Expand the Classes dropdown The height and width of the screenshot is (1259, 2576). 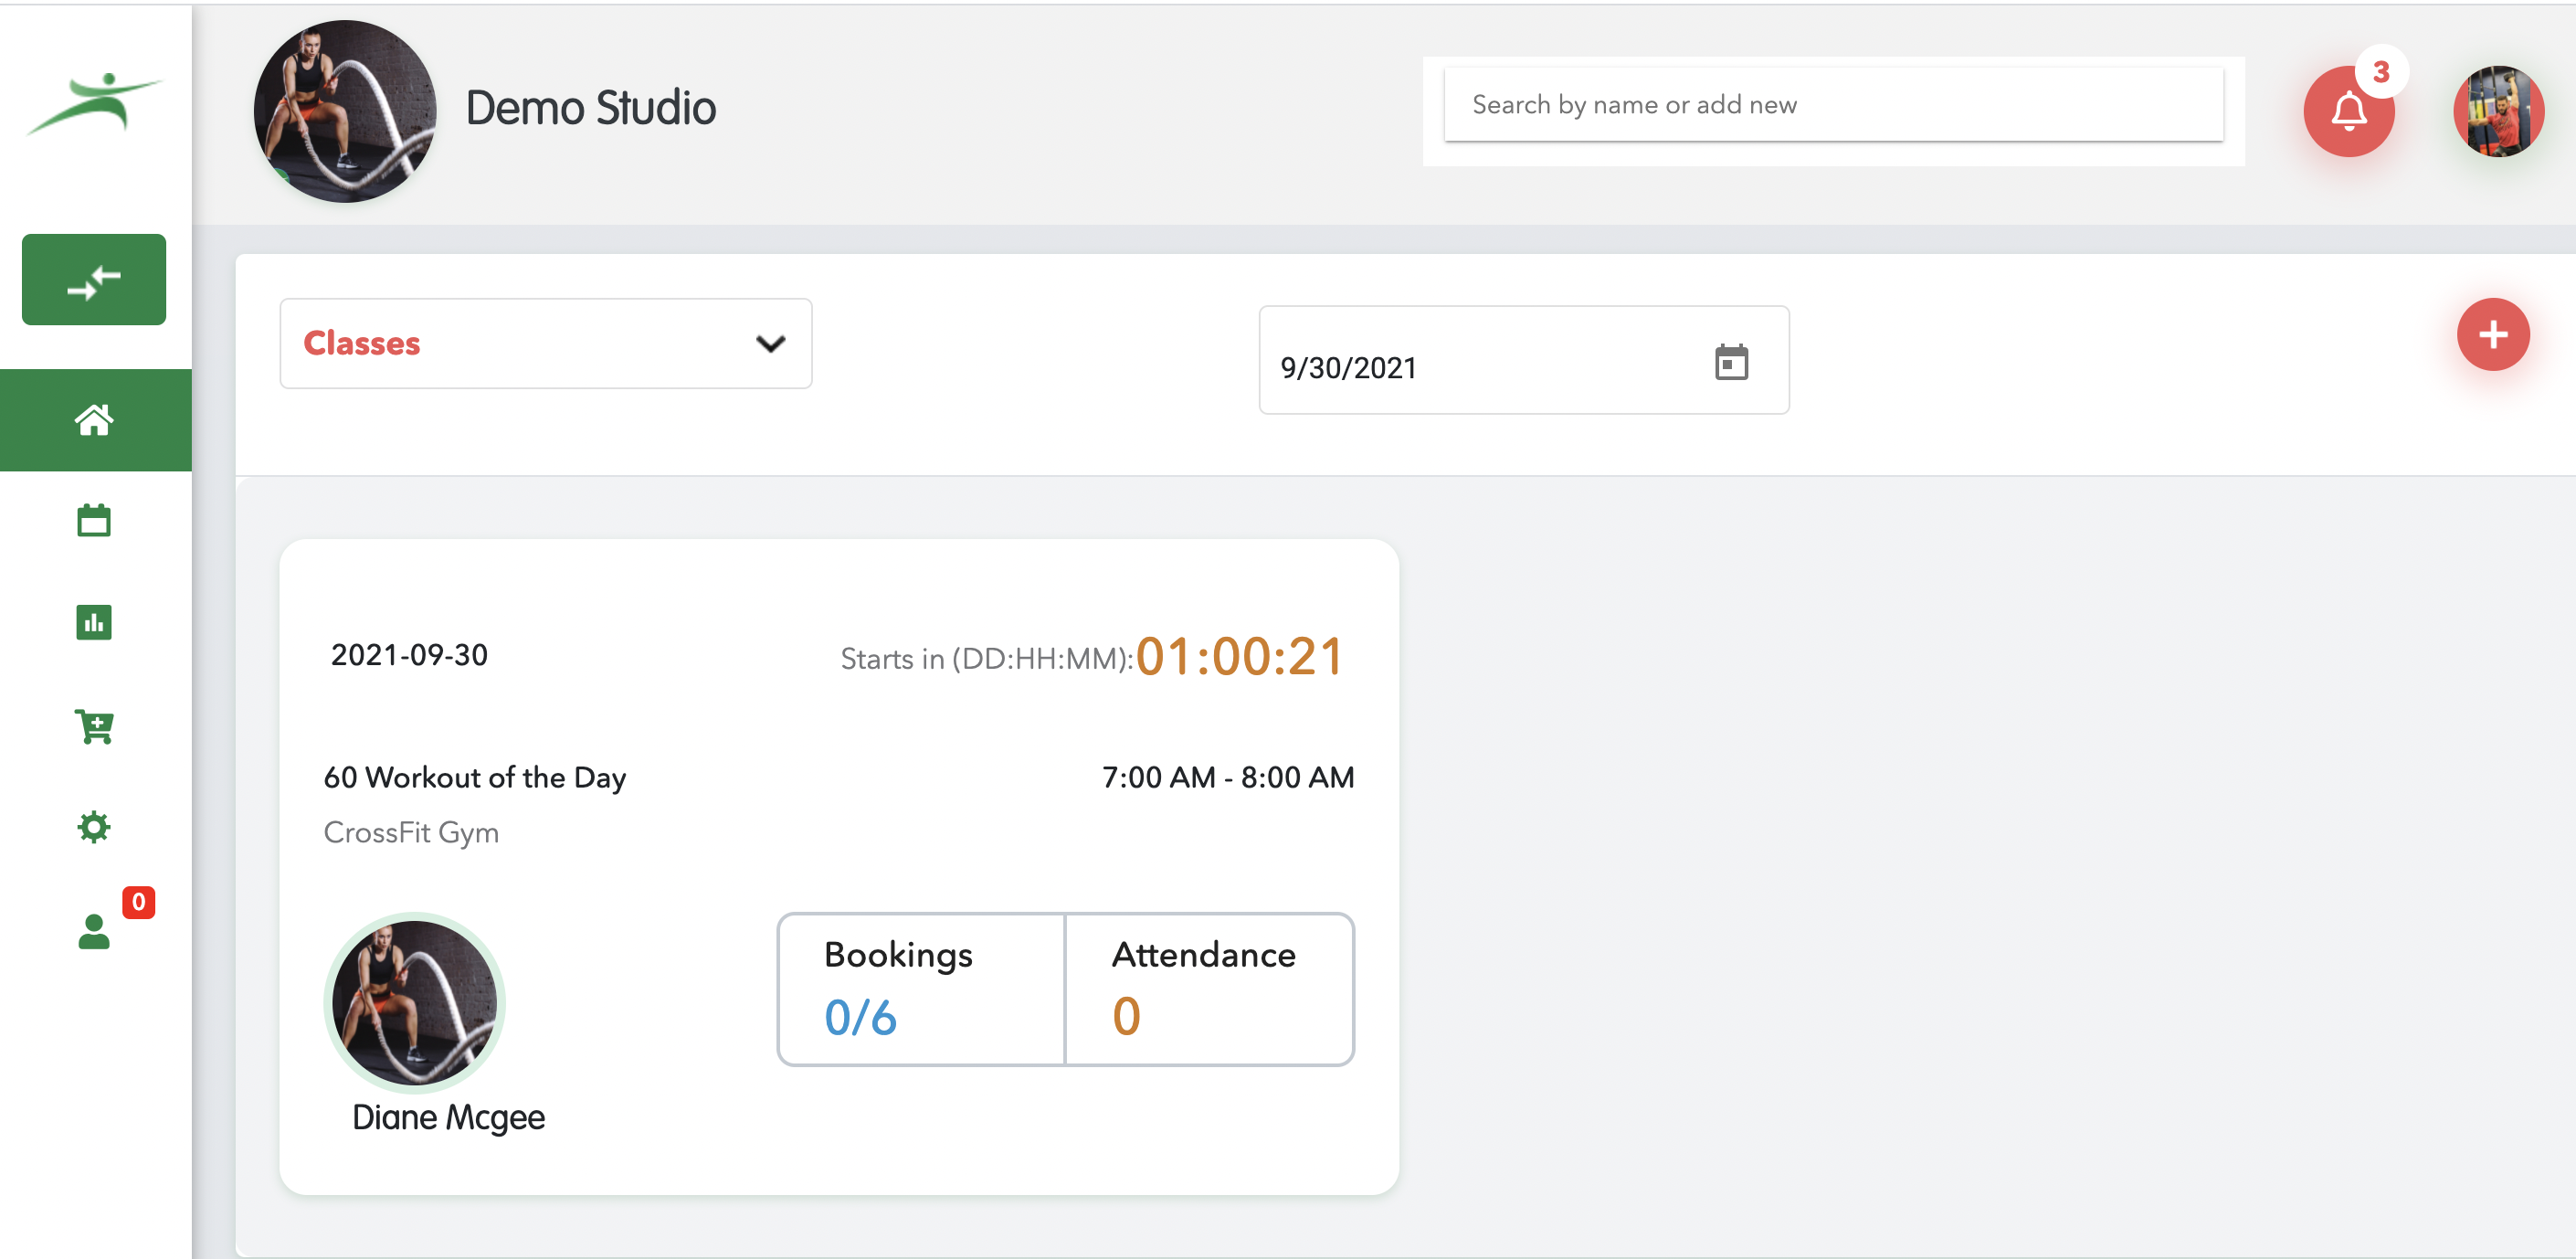[545, 343]
